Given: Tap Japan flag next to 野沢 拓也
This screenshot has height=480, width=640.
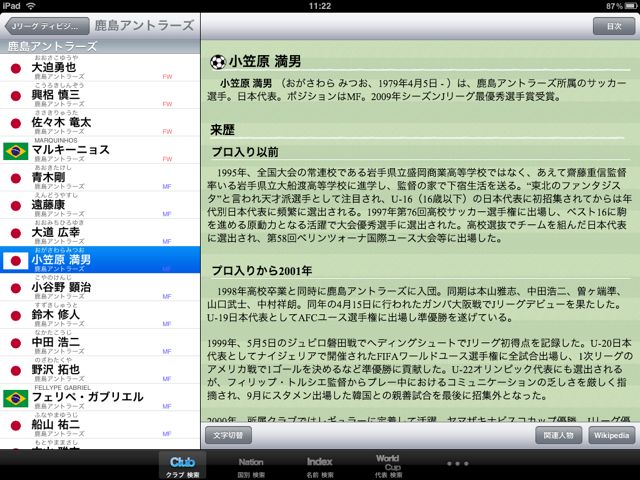Looking at the screenshot, I should pos(16,371).
